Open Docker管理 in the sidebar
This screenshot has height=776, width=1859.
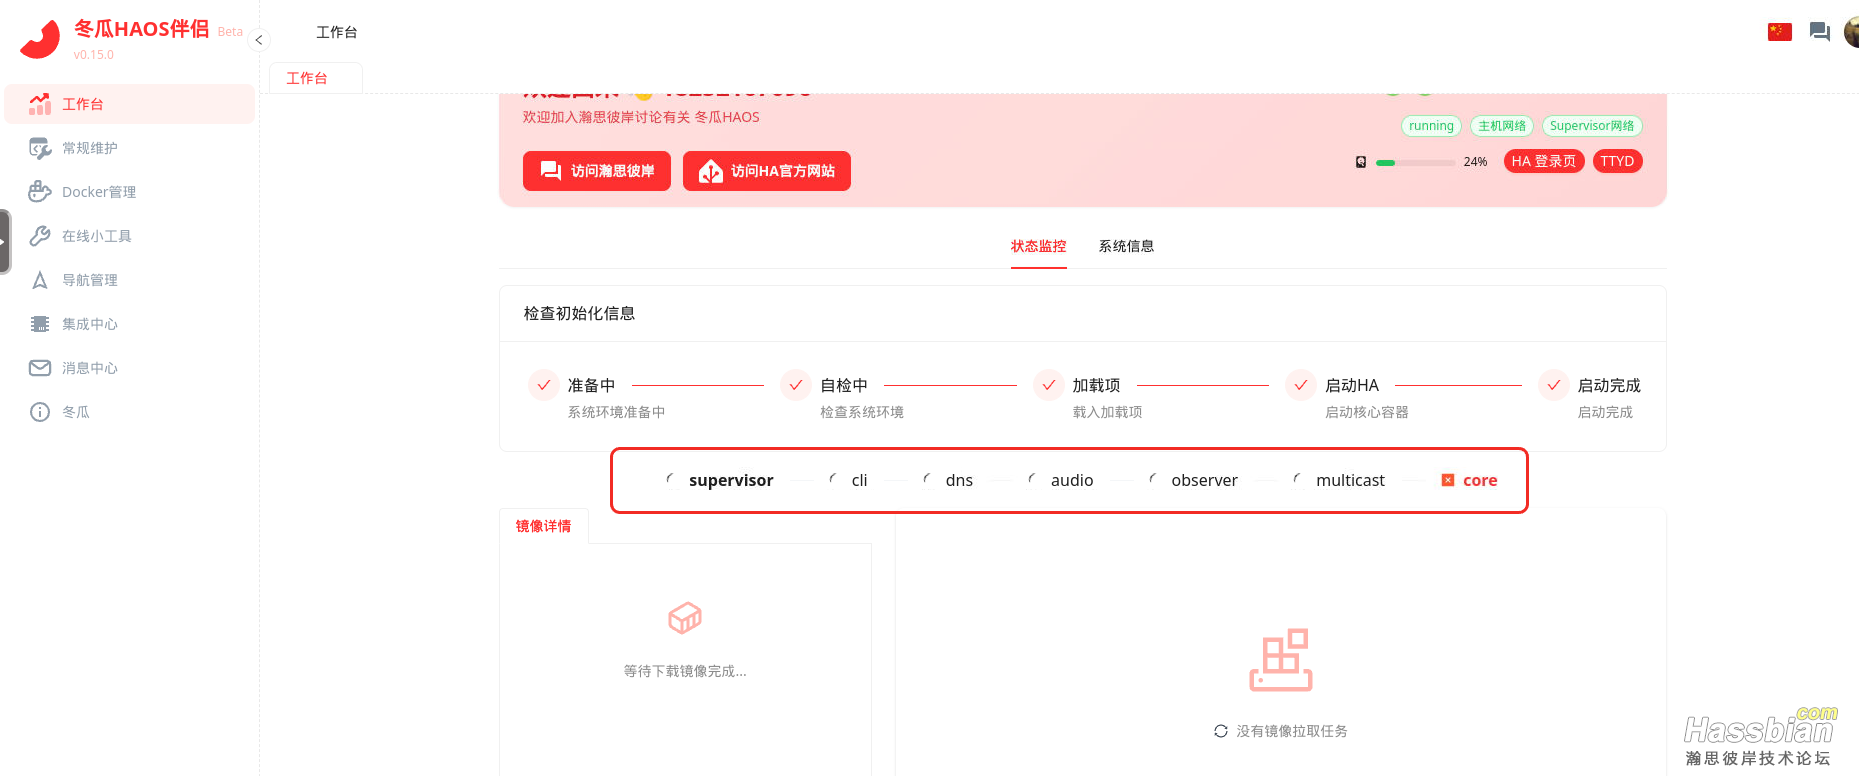pyautogui.click(x=130, y=192)
